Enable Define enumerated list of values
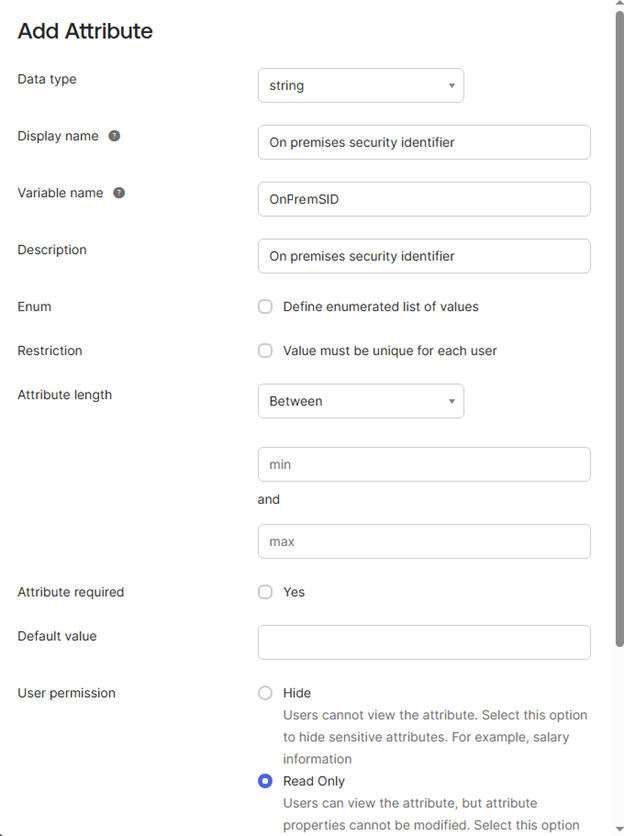 (265, 307)
